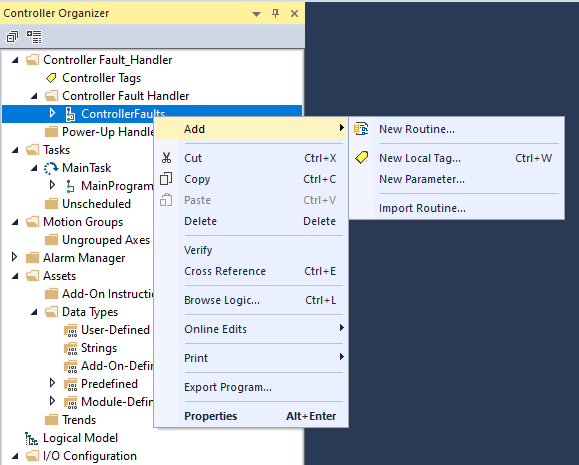The width and height of the screenshot is (579, 465).
Task: Click the Controller Tags tag icon
Action: tap(51, 78)
